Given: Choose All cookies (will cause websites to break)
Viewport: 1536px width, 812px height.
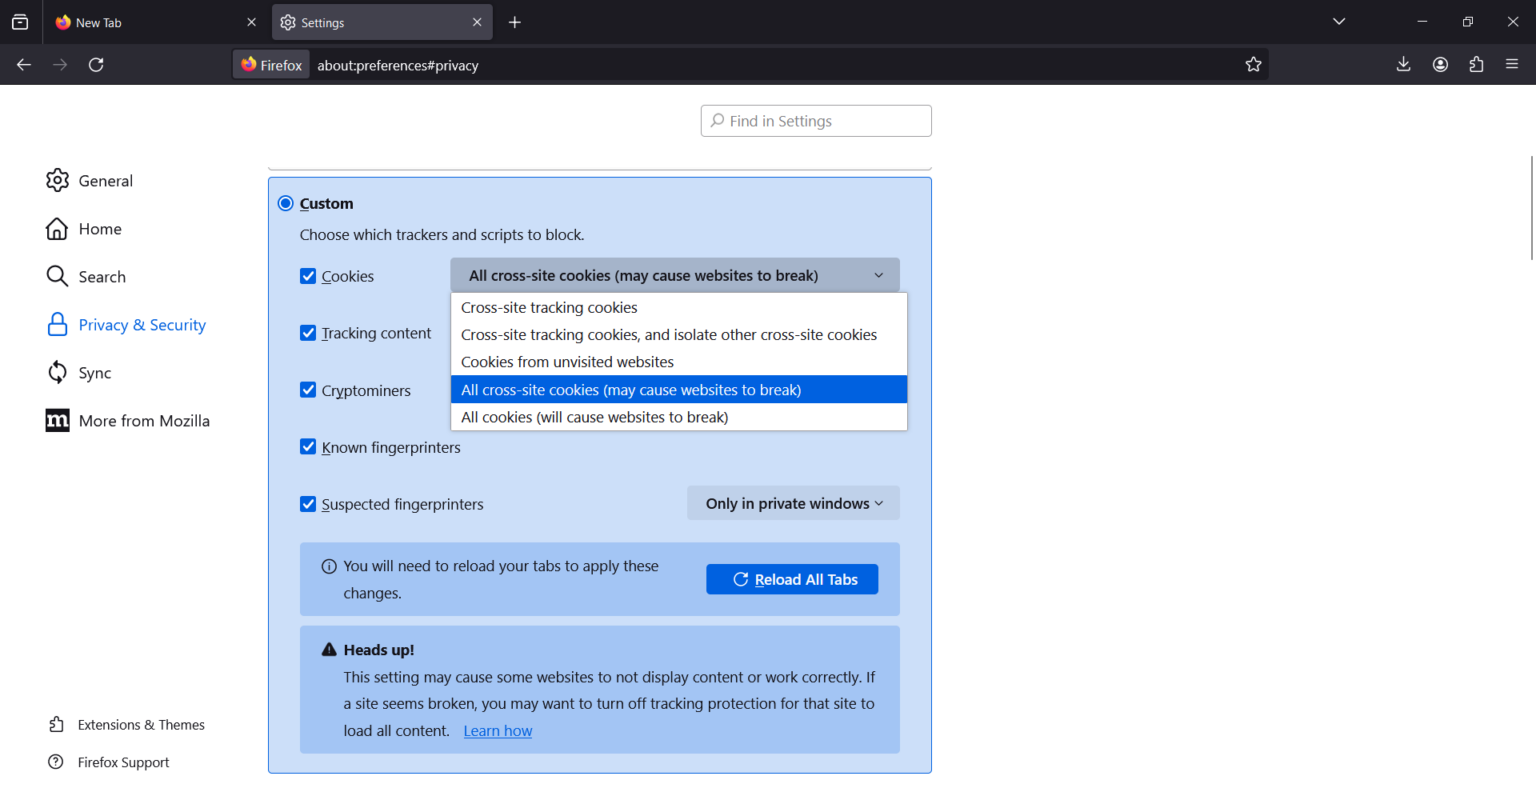Looking at the screenshot, I should [594, 417].
